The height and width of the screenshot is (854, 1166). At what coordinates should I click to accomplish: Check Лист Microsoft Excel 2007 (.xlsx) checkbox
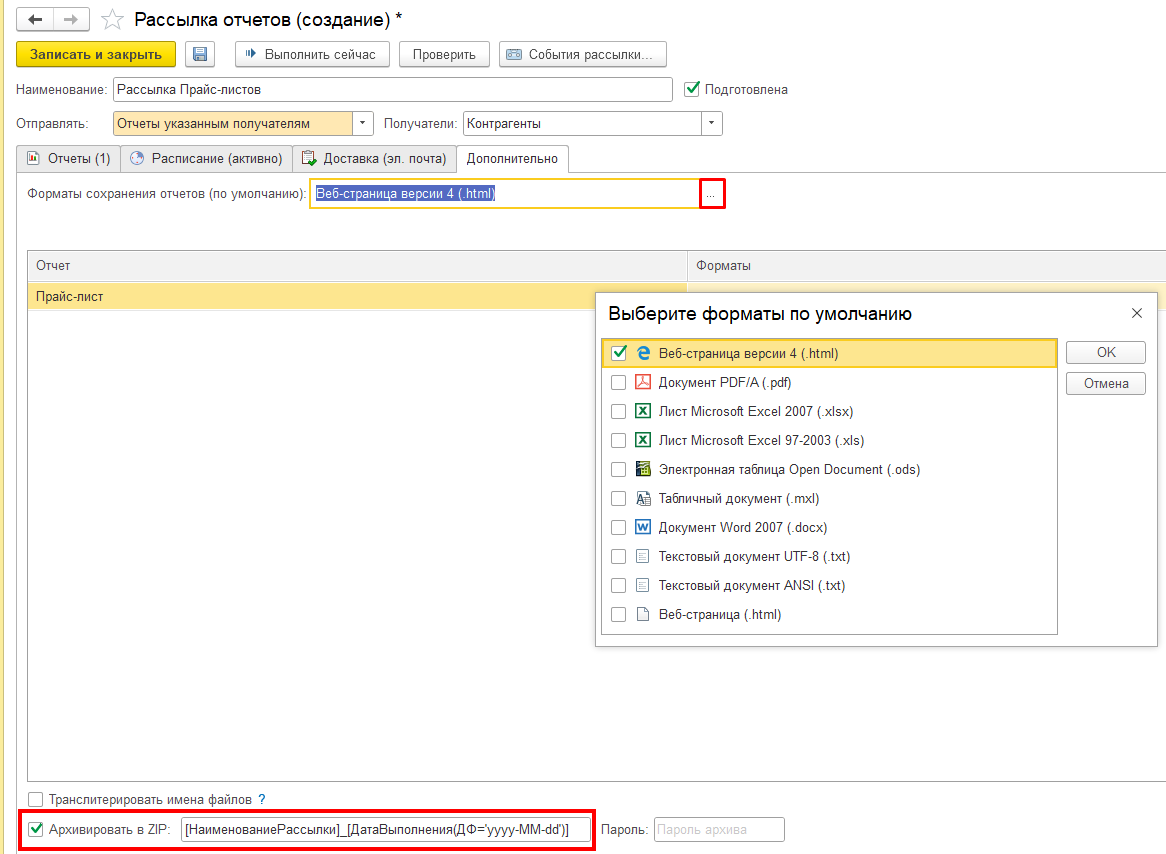[619, 411]
